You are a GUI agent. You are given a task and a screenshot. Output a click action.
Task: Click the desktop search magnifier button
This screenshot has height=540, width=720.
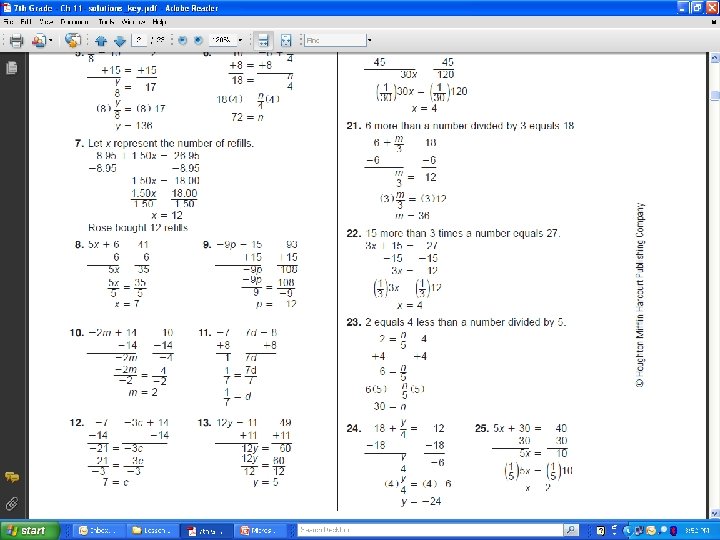pyautogui.click(x=571, y=530)
